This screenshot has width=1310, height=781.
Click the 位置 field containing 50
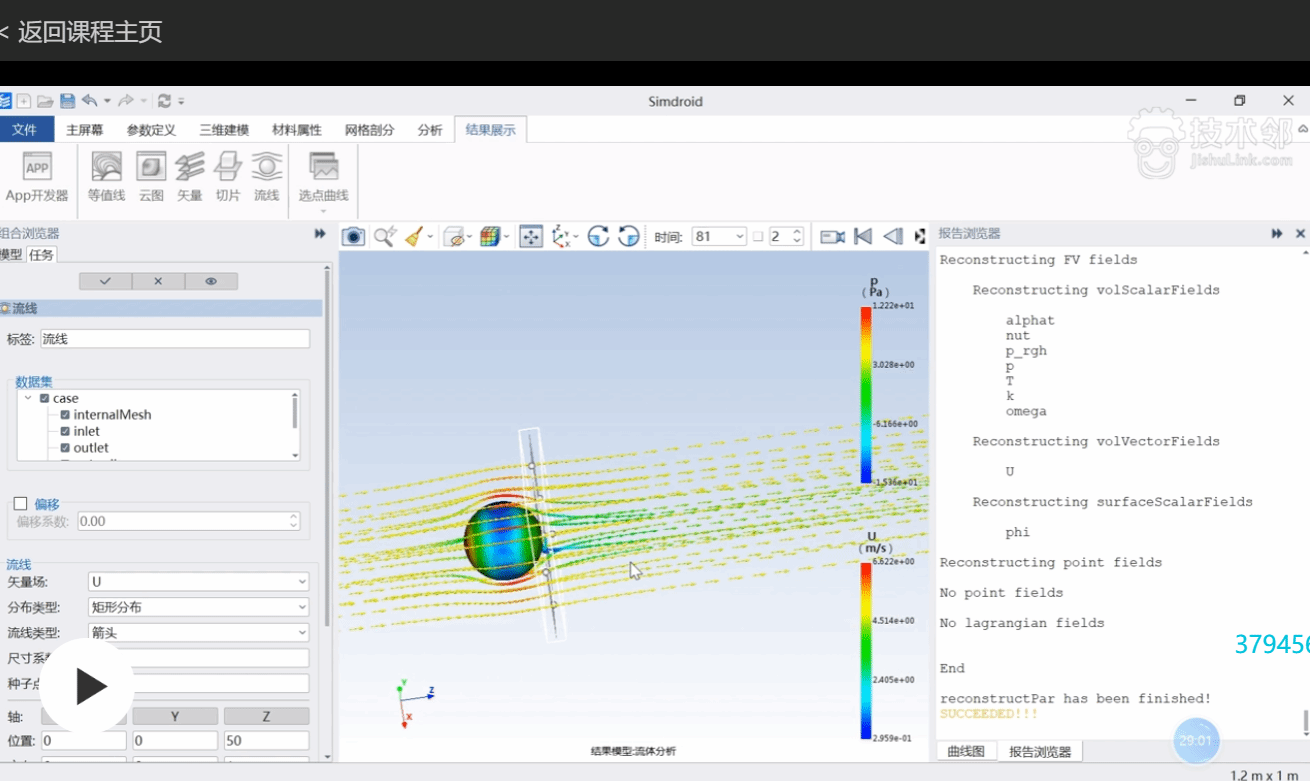pyautogui.click(x=266, y=741)
